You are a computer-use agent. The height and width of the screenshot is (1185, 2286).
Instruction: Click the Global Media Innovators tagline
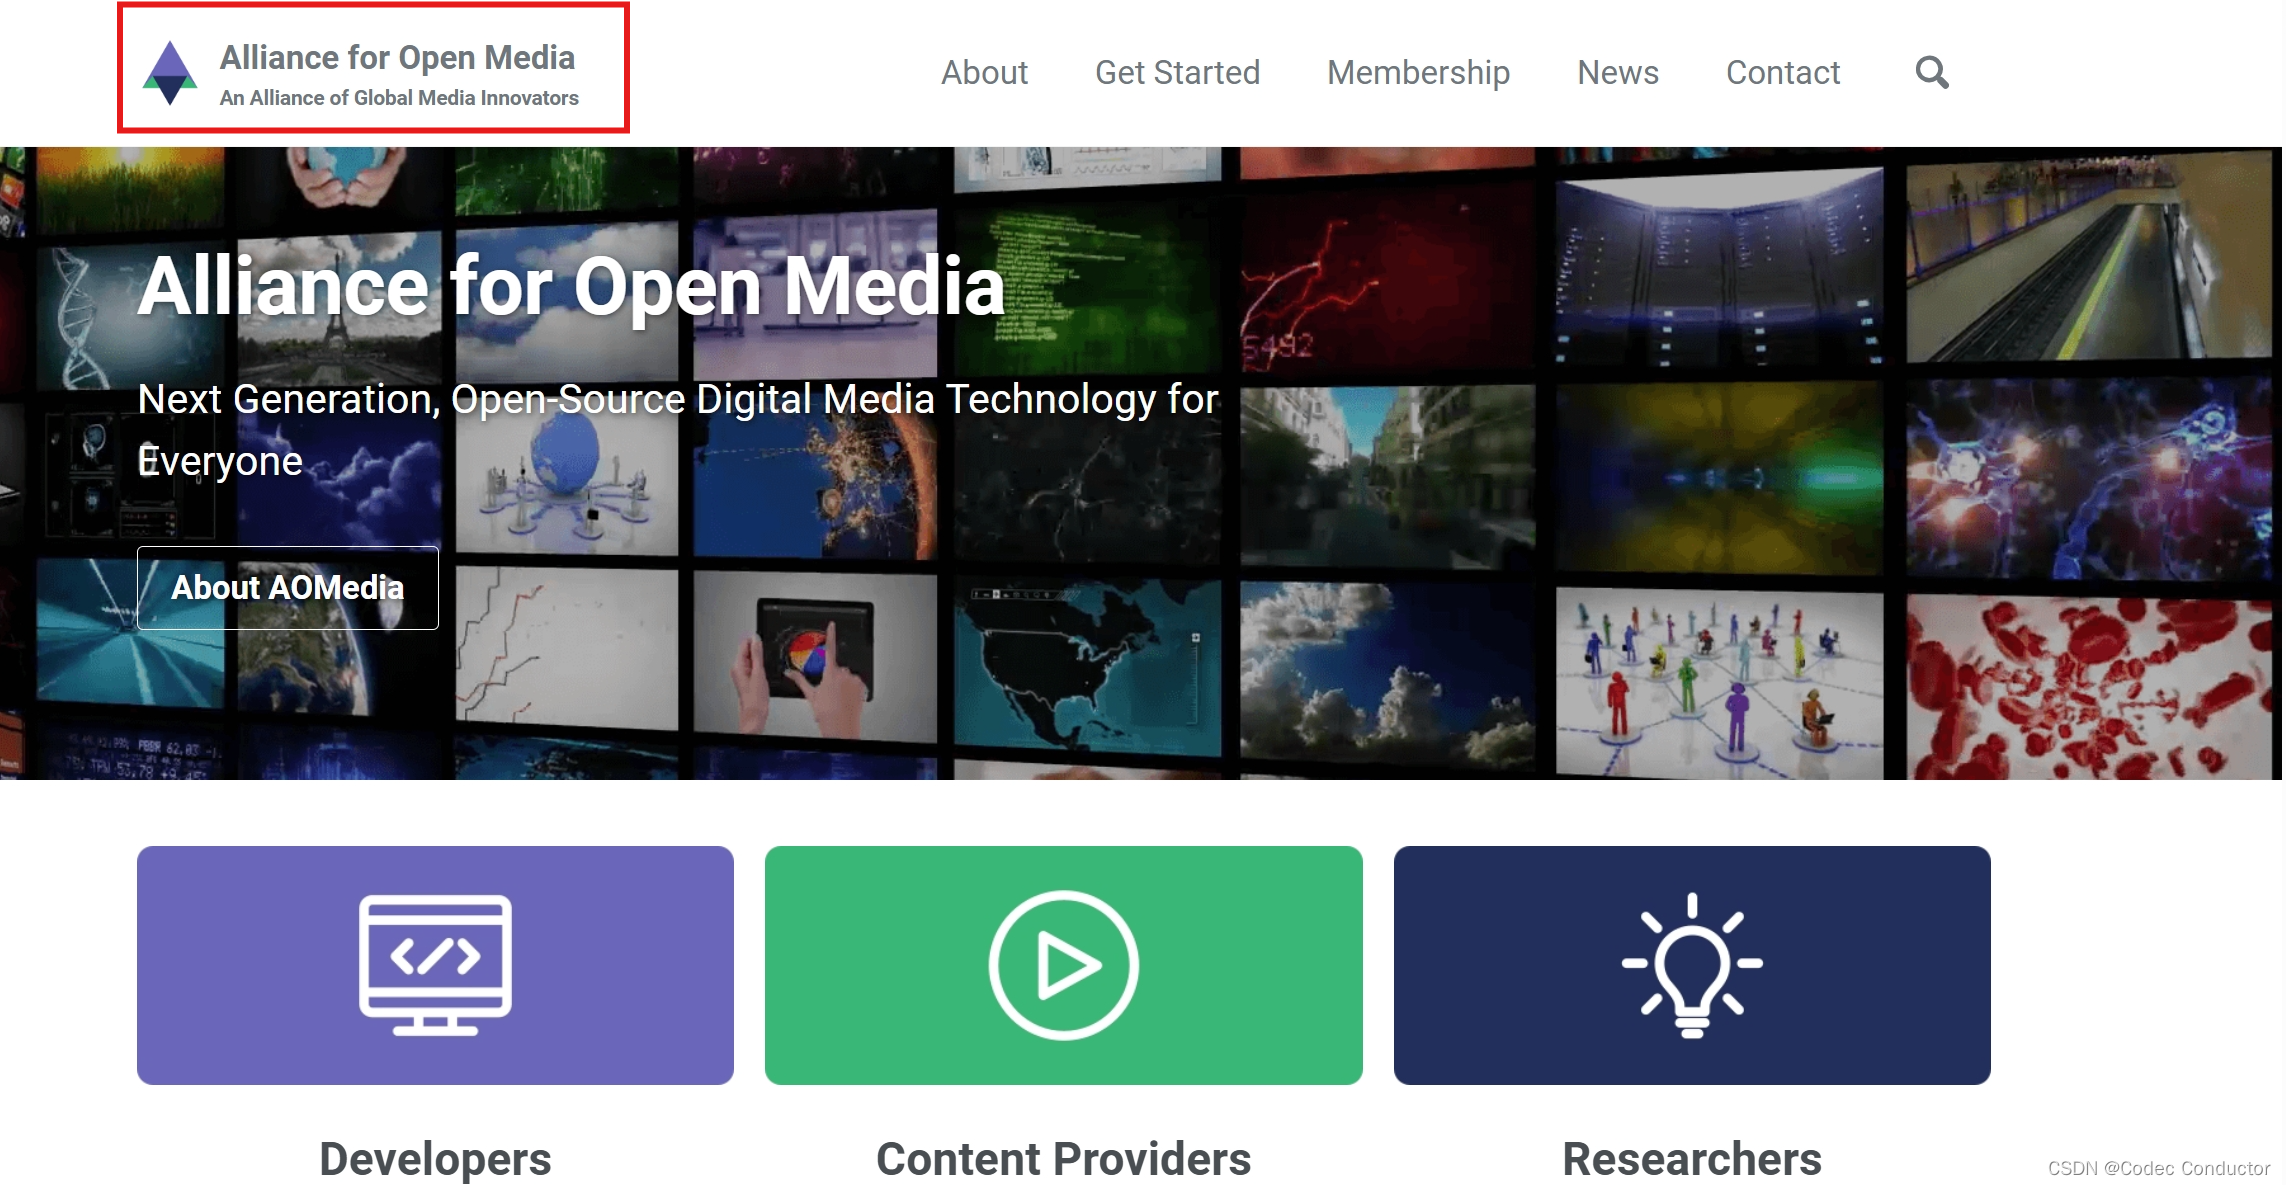click(x=399, y=98)
